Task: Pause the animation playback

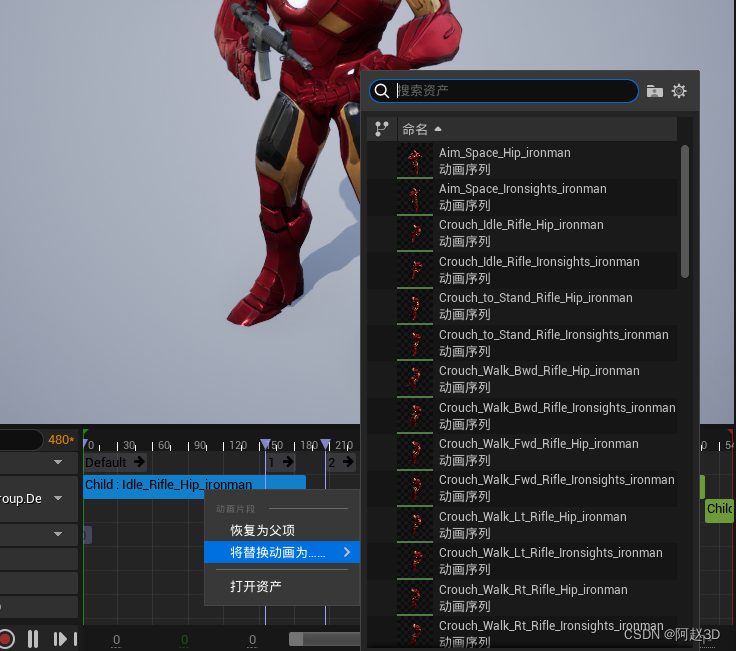Action: pos(33,639)
